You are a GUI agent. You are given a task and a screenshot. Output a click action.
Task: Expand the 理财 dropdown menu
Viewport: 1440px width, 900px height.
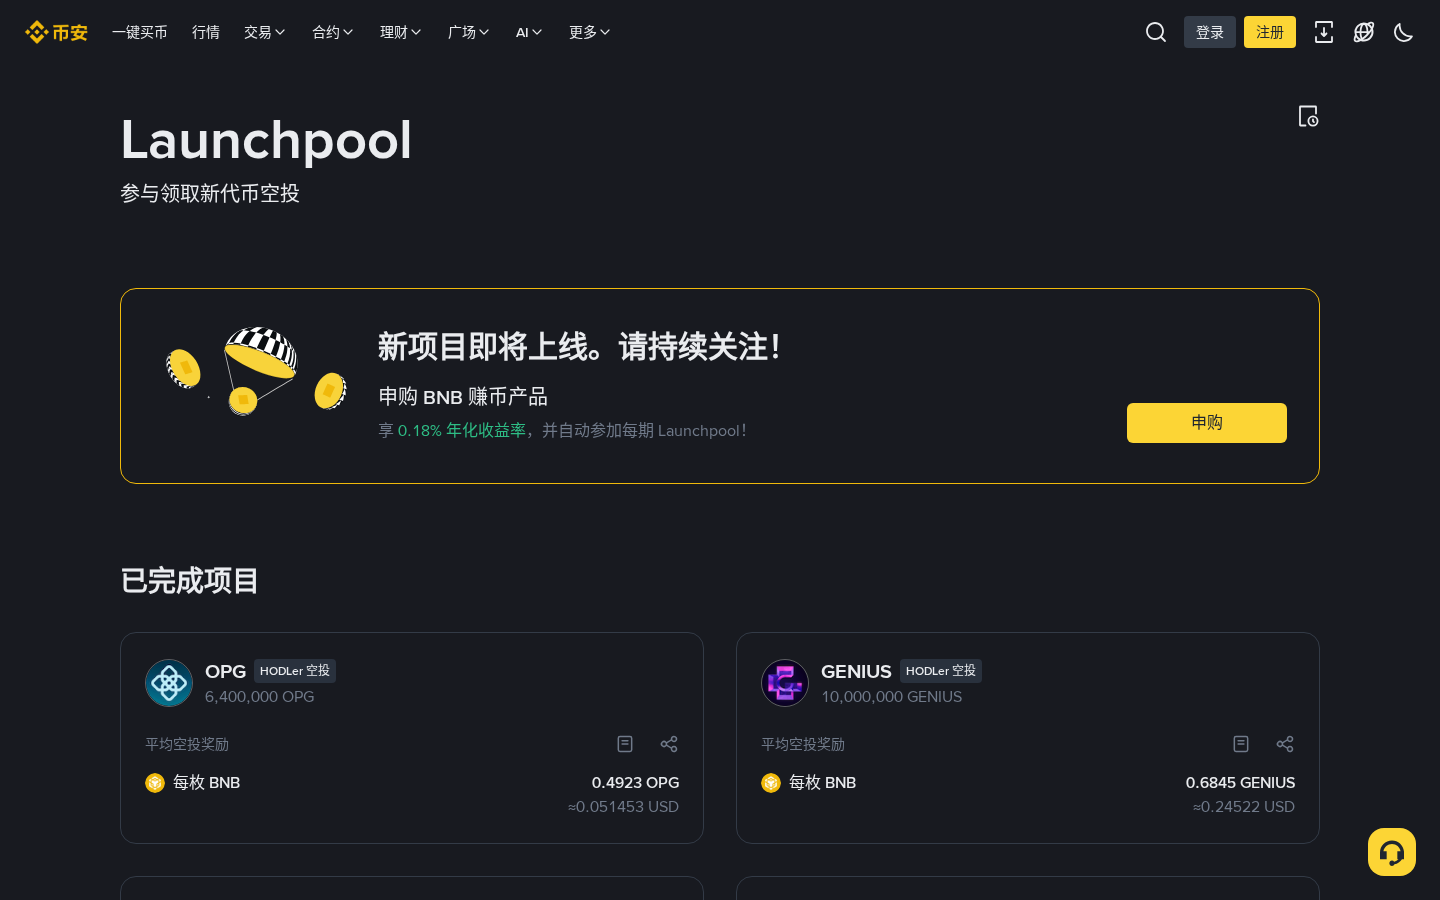tap(401, 32)
